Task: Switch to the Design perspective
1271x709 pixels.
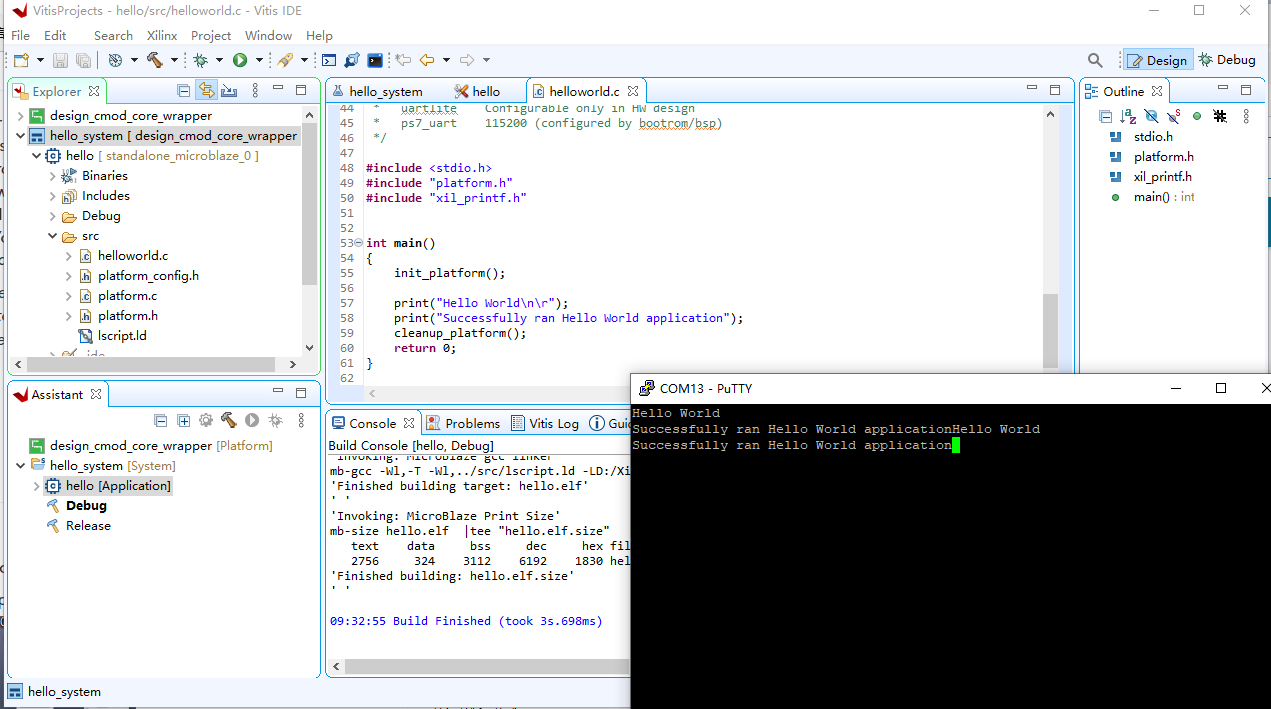Action: [x=1157, y=60]
